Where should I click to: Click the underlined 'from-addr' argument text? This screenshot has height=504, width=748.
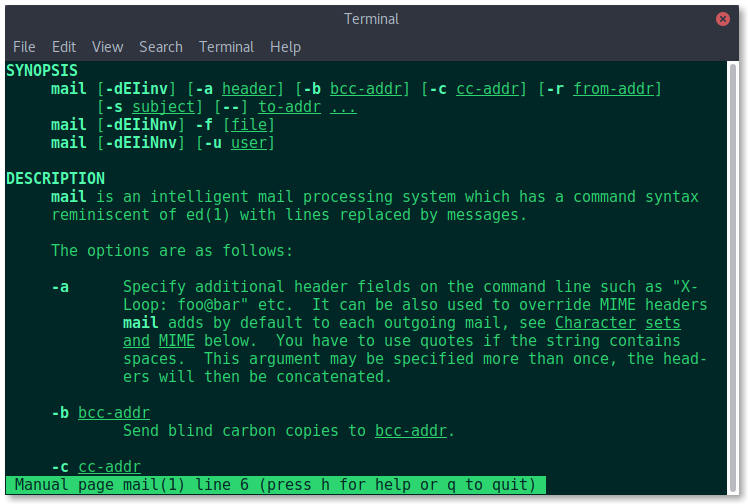[613, 89]
